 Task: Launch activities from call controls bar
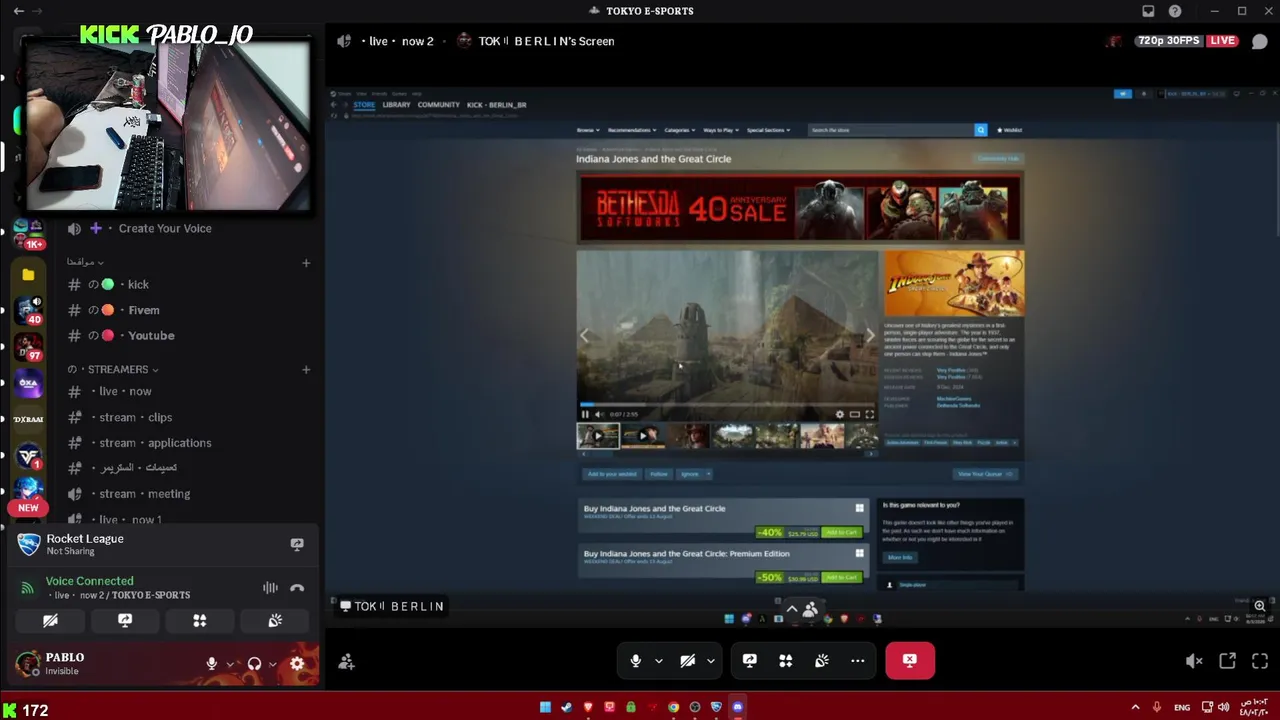pyautogui.click(x=786, y=660)
